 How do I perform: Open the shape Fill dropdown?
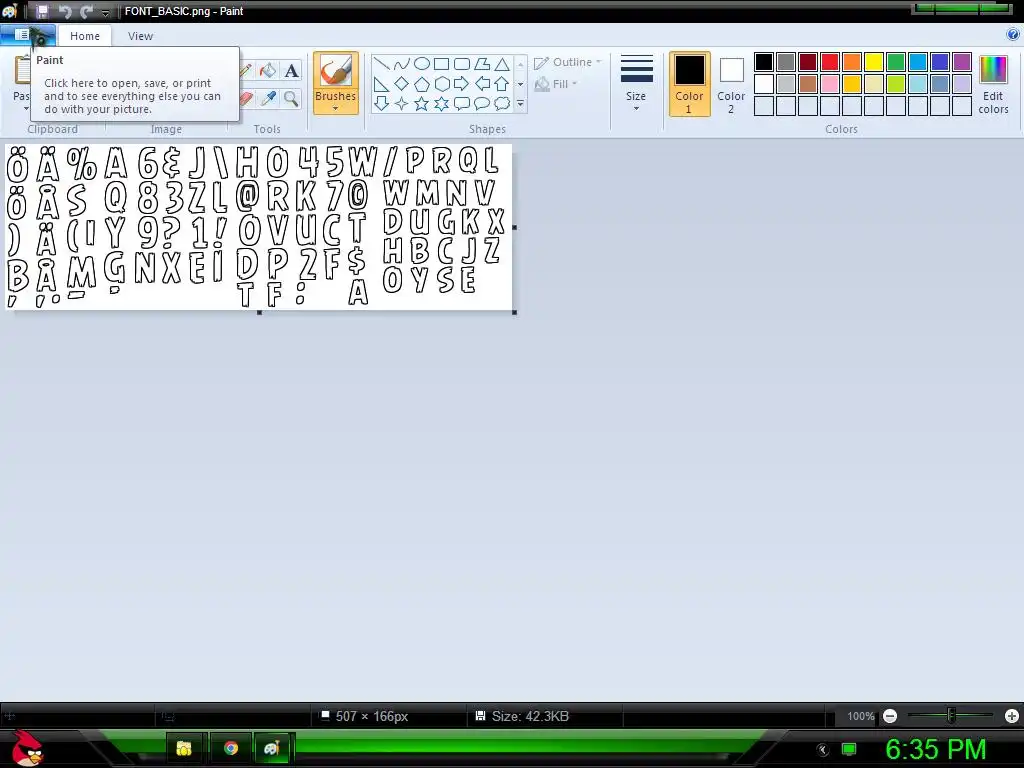tap(556, 84)
